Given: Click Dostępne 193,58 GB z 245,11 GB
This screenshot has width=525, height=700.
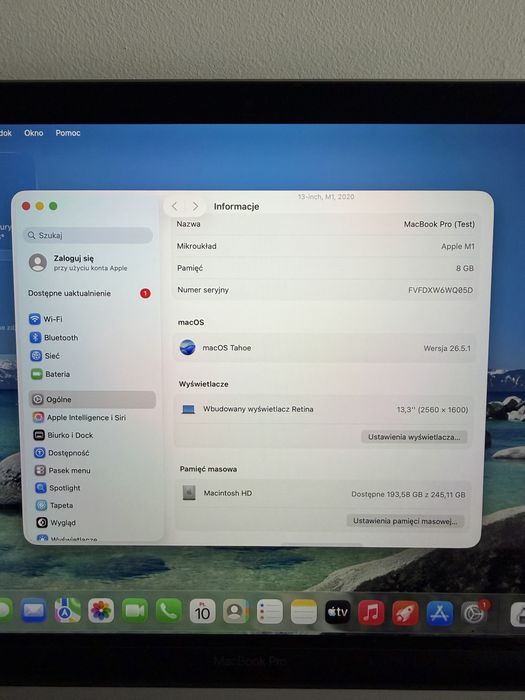Looking at the screenshot, I should coord(408,495).
